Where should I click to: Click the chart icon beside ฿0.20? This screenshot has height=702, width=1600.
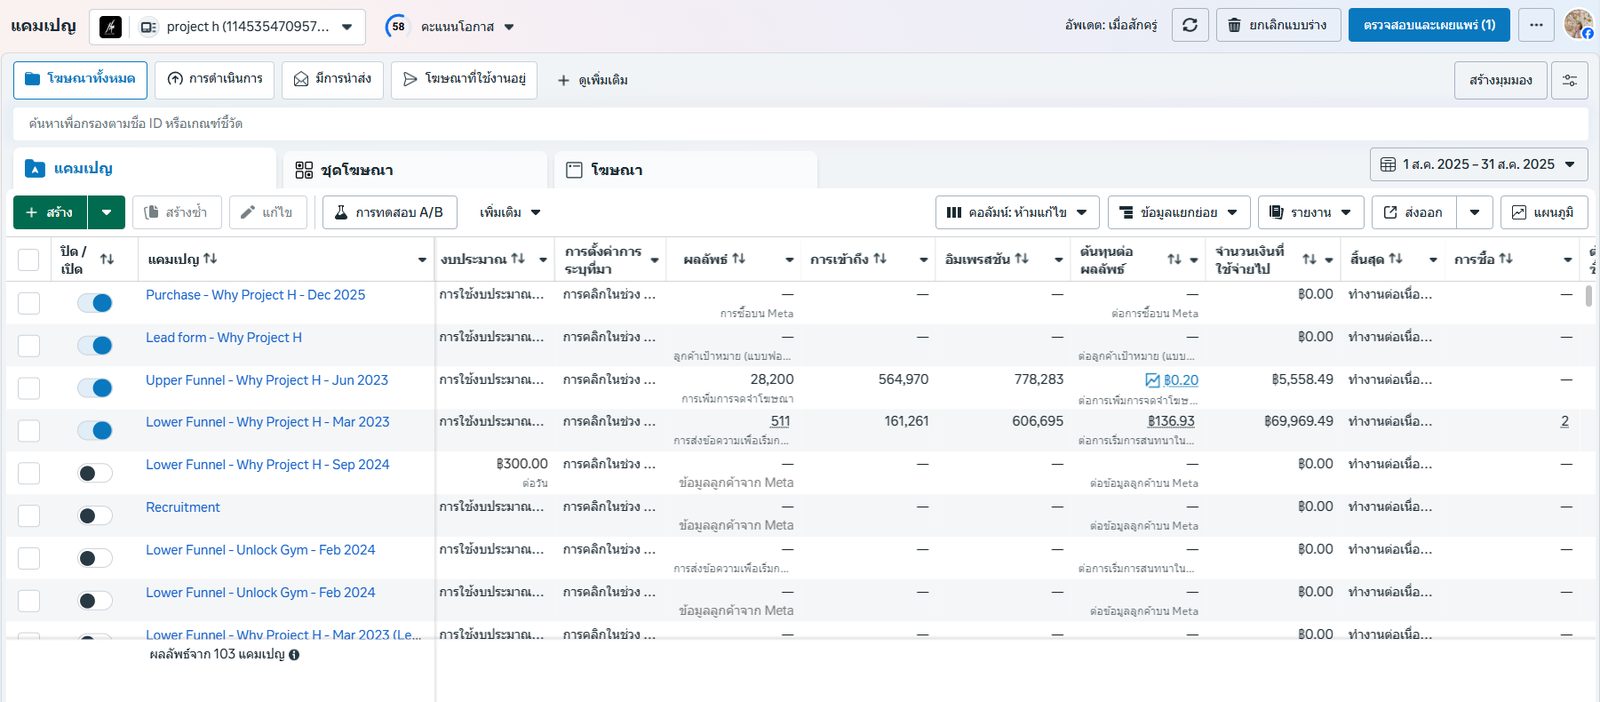(x=1152, y=380)
